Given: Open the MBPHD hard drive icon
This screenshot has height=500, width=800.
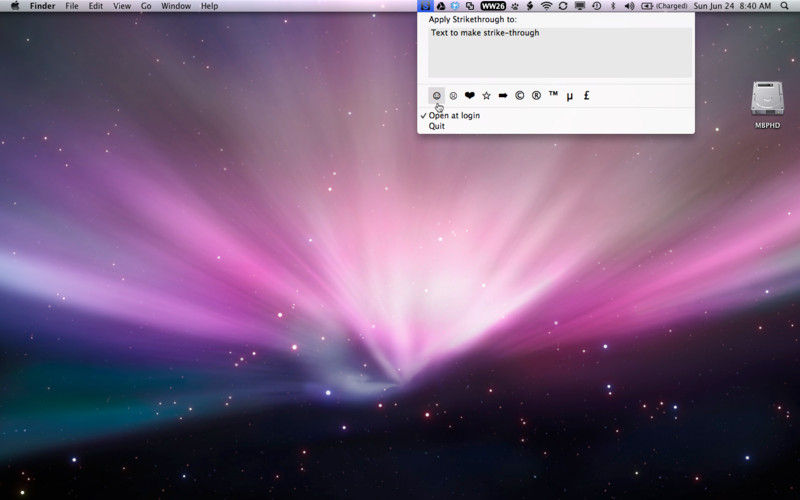Looking at the screenshot, I should (x=767, y=105).
